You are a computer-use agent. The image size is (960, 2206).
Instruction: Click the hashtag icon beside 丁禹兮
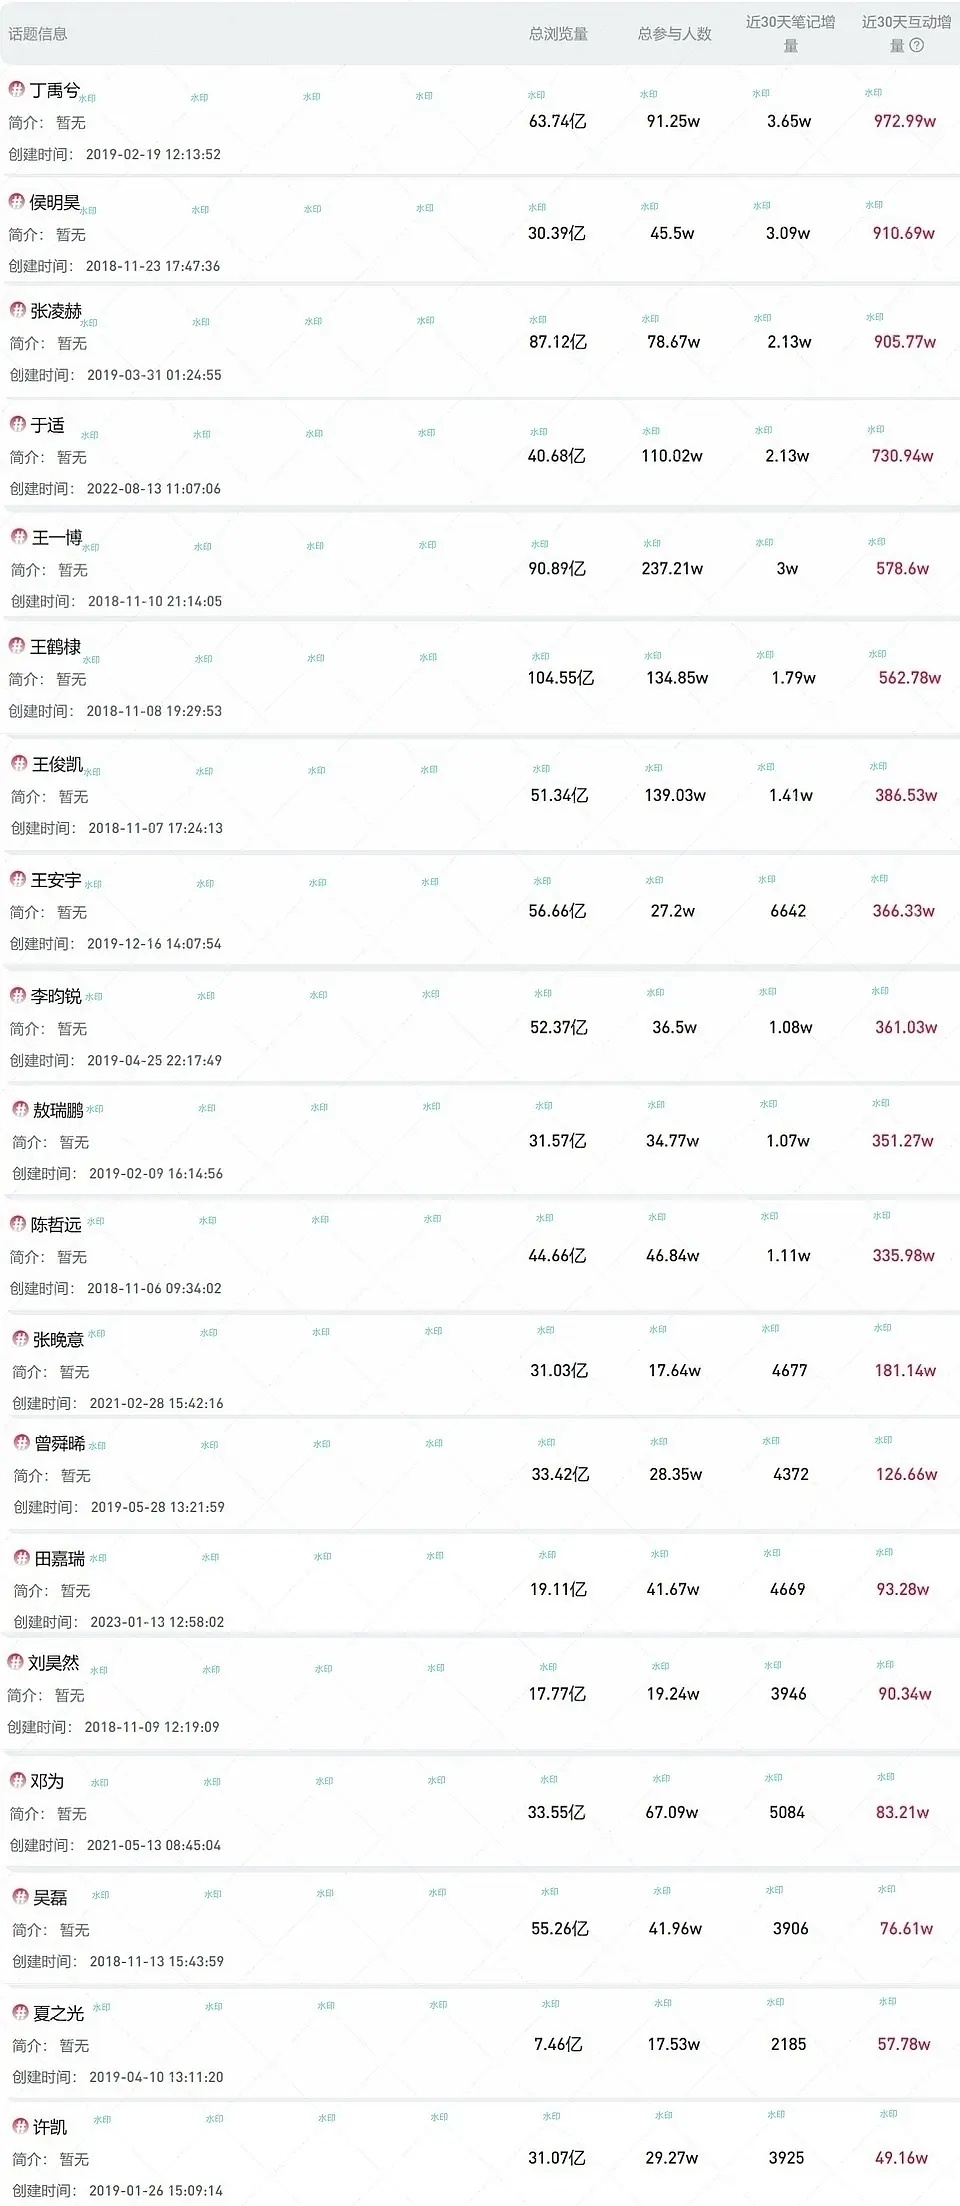coord(16,89)
